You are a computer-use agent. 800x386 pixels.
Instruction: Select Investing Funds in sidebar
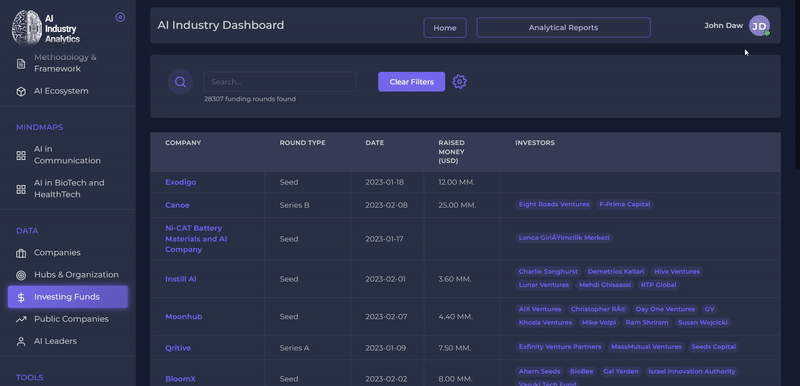[68, 297]
